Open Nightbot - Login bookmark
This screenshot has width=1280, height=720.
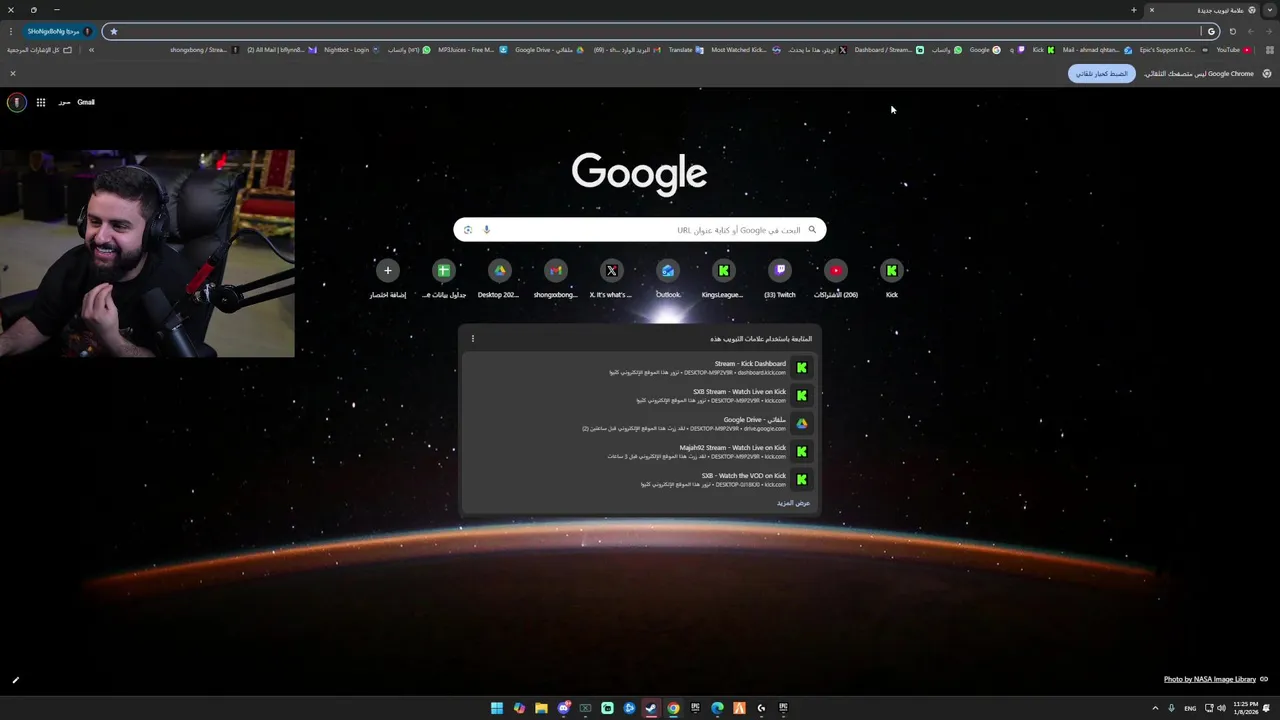click(x=351, y=50)
